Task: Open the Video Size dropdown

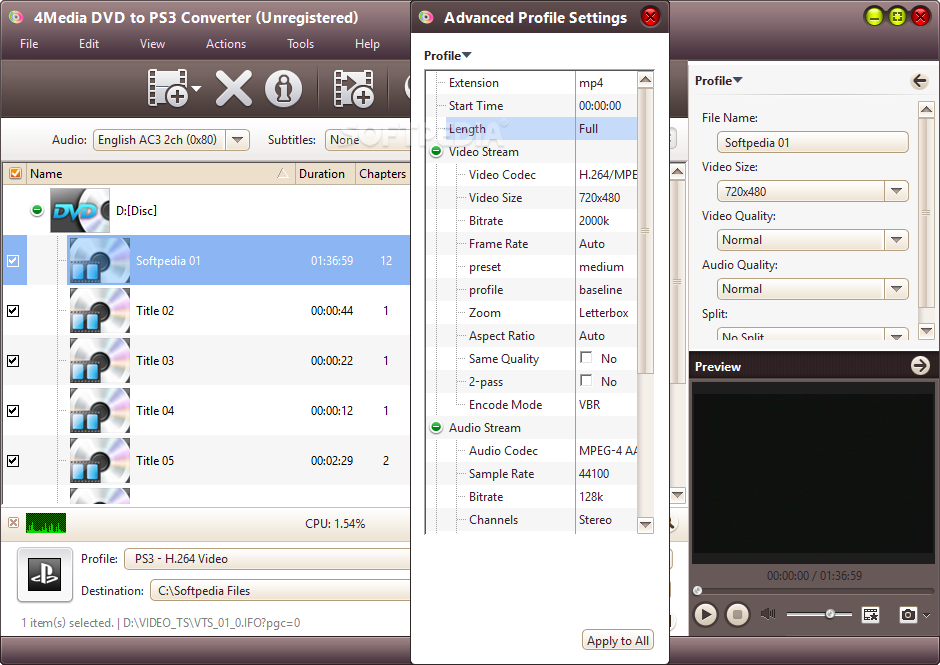Action: (x=896, y=191)
